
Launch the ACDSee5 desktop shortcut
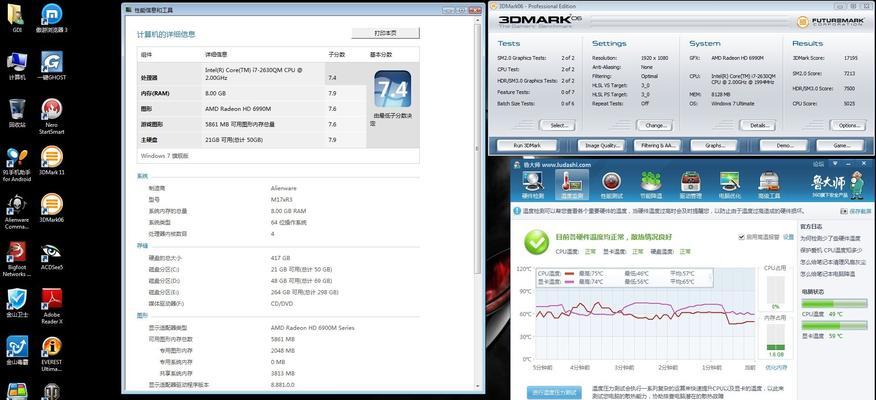click(51, 256)
